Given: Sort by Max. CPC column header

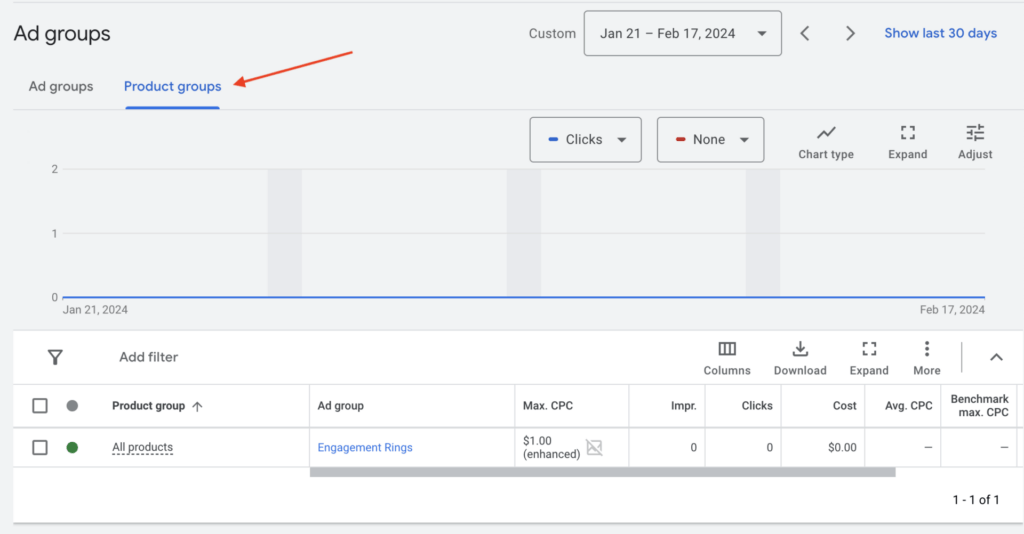Looking at the screenshot, I should (547, 406).
